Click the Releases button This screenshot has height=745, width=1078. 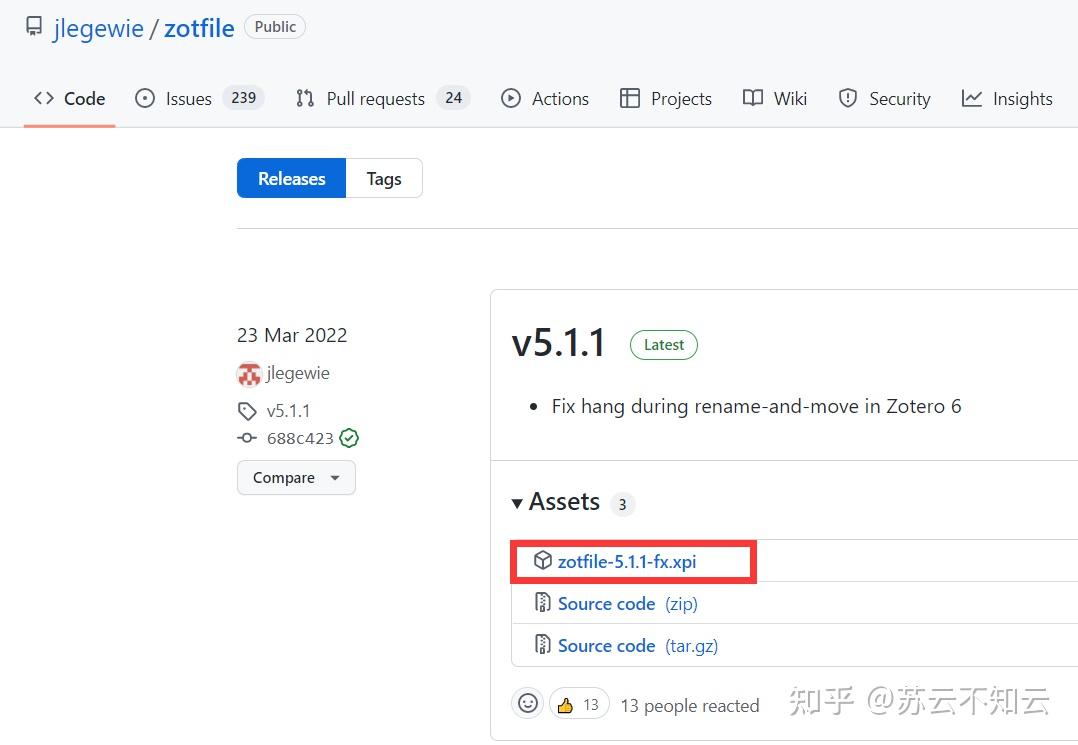[291, 178]
